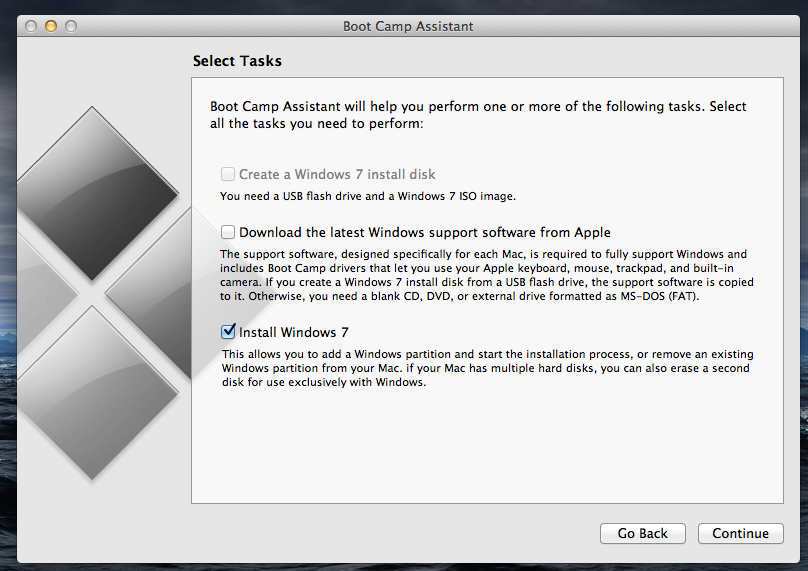Click the Boot Camp Assistant window title
The width and height of the screenshot is (808, 571).
[x=408, y=26]
